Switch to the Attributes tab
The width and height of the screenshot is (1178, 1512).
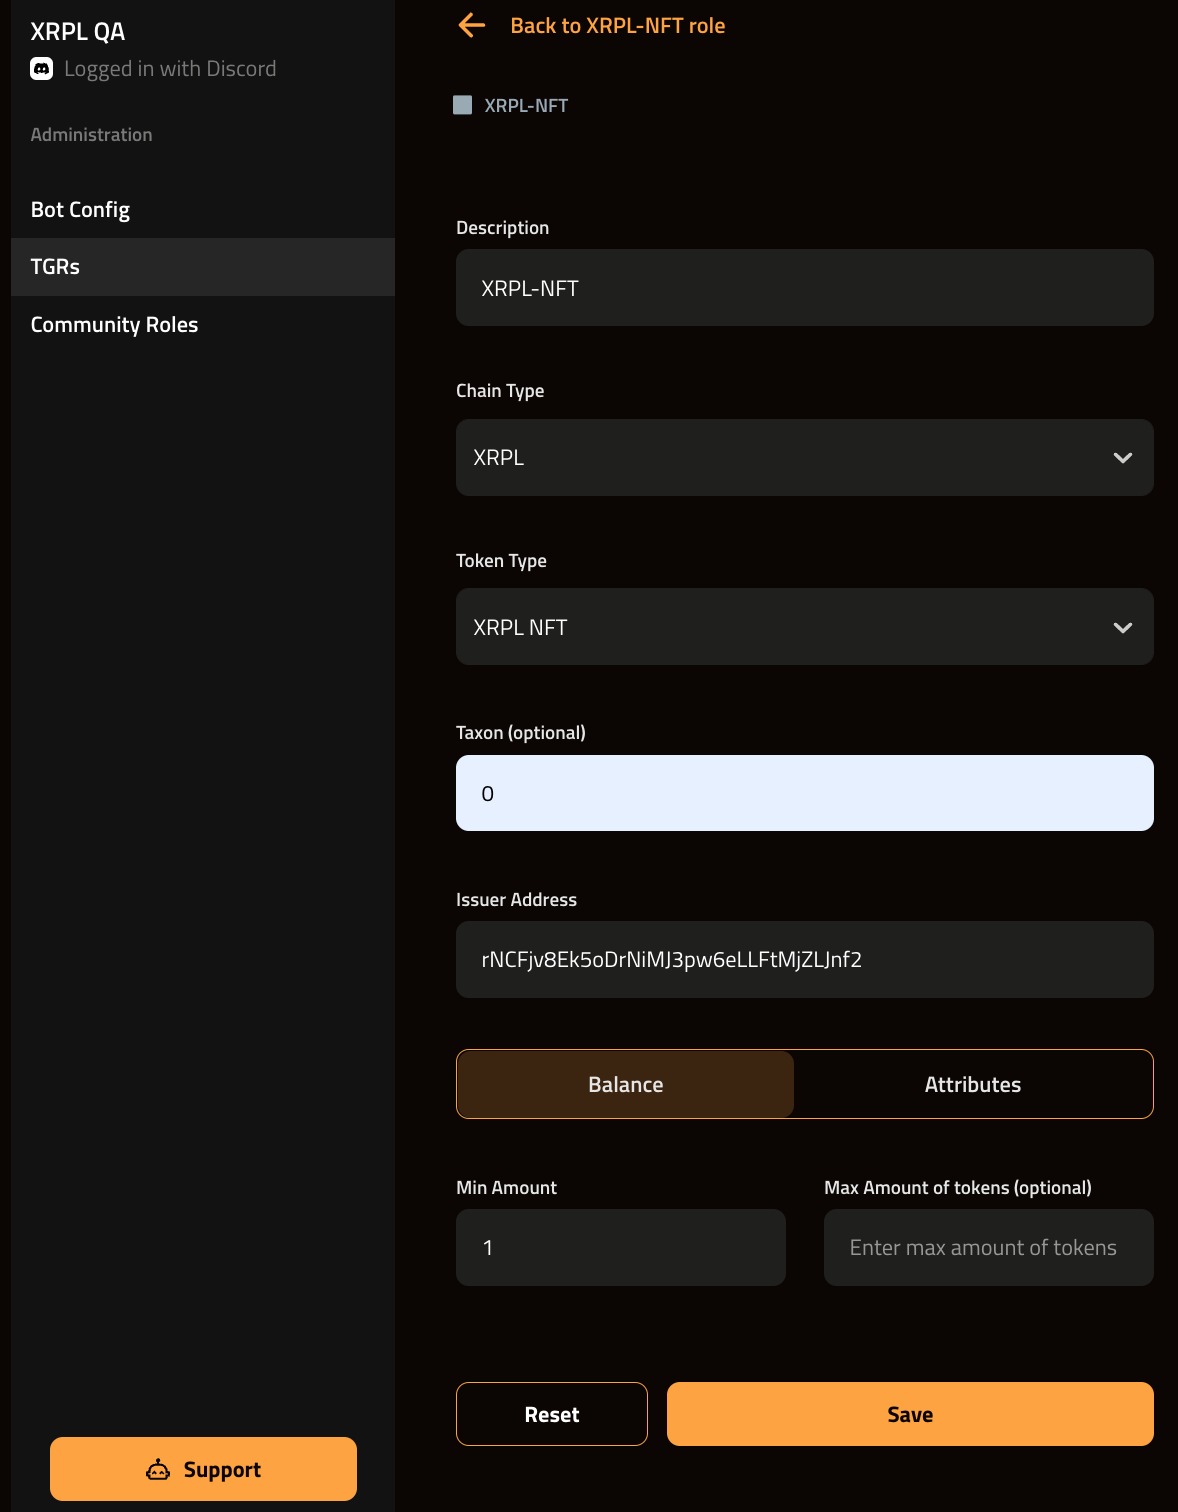point(972,1084)
